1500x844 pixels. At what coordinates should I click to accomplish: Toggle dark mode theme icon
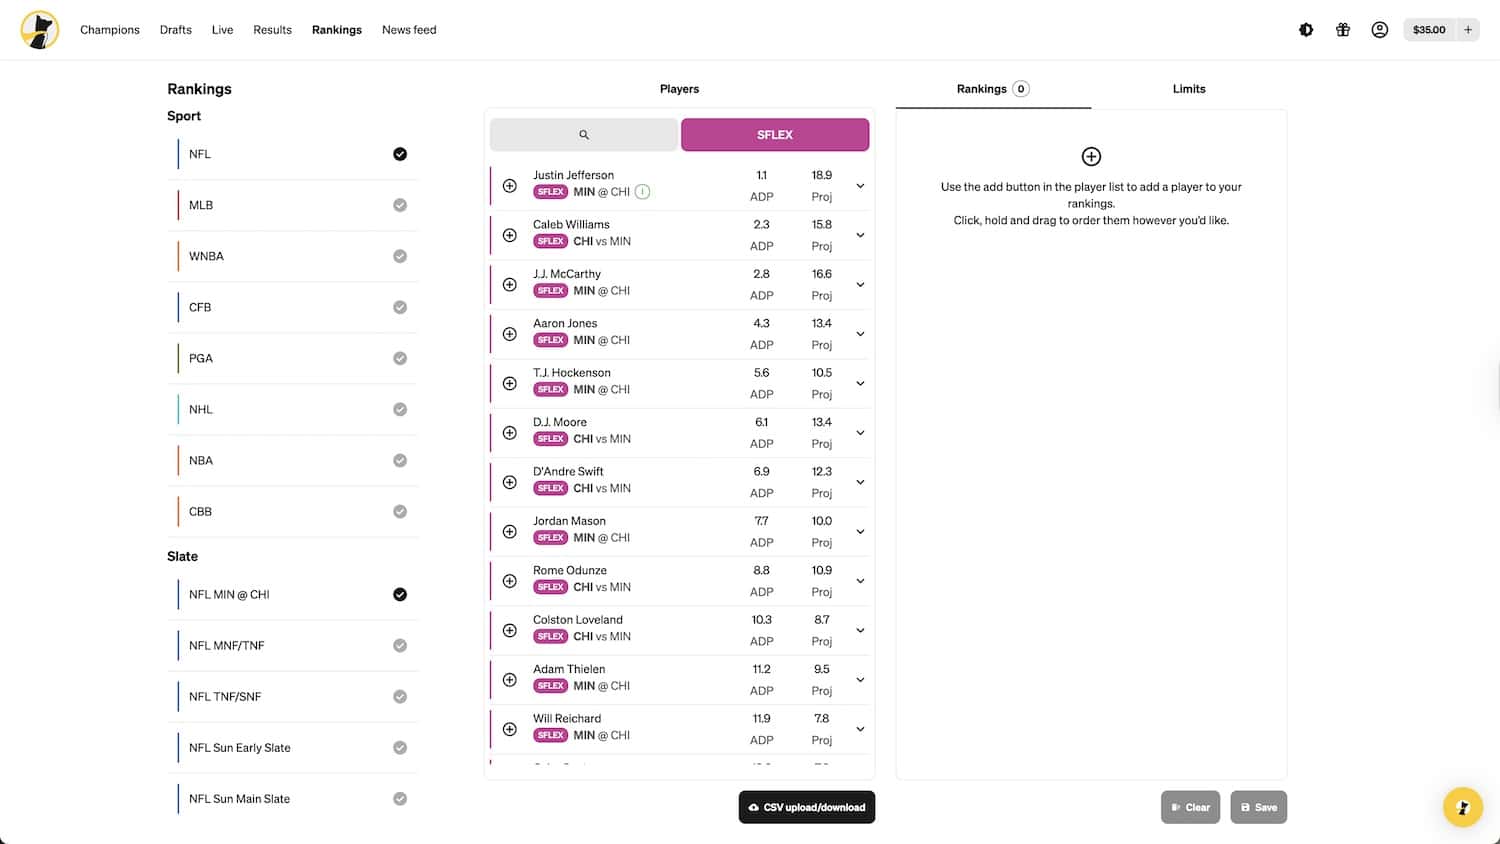pos(1306,30)
